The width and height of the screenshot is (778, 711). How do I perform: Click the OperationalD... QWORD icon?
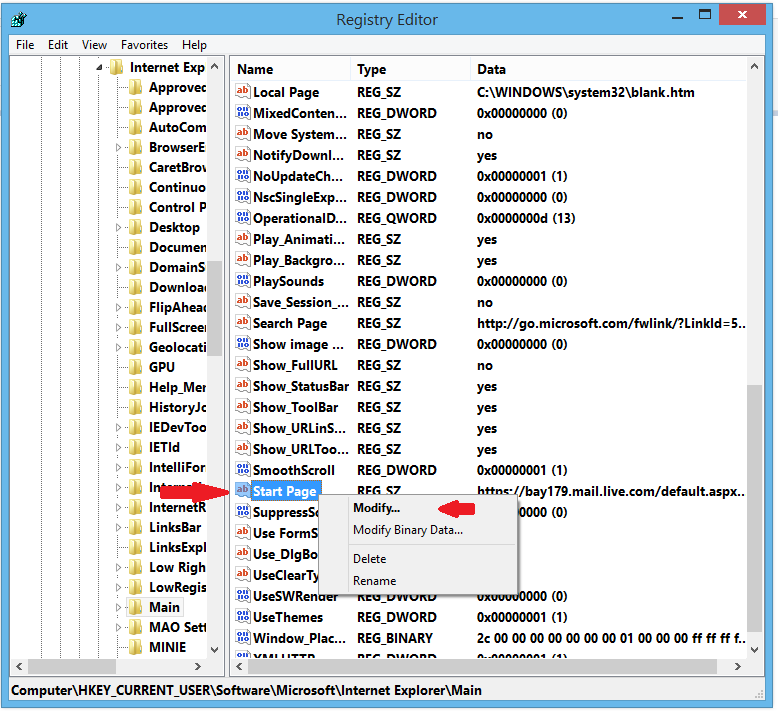[243, 217]
